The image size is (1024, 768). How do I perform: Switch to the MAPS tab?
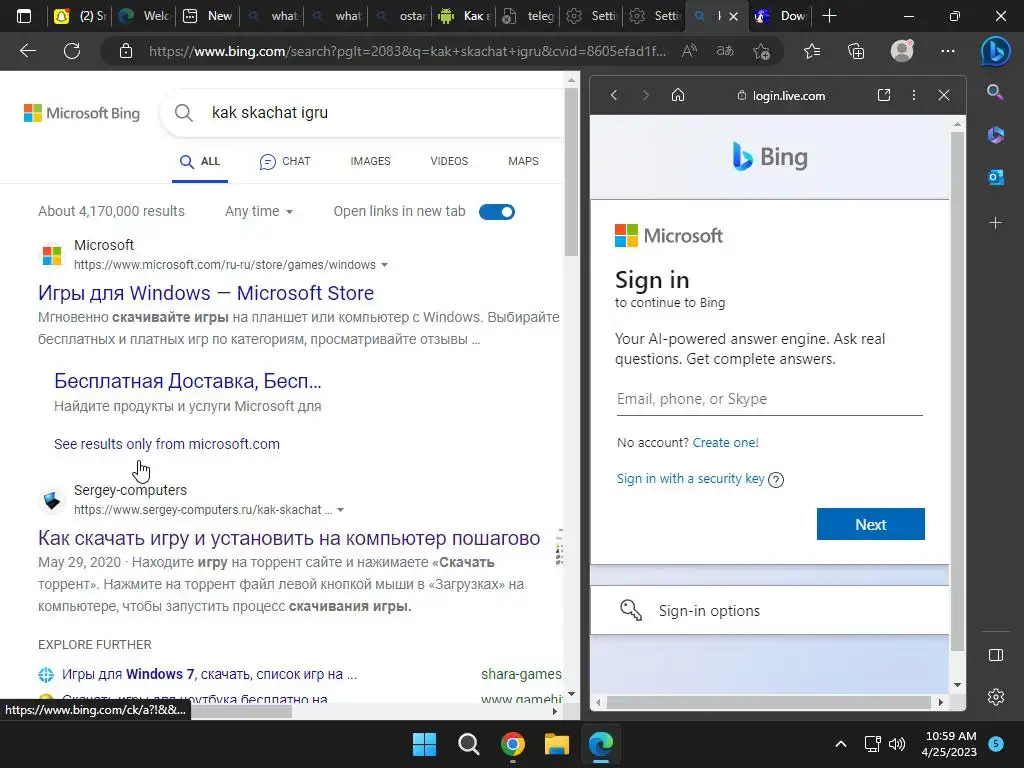523,161
